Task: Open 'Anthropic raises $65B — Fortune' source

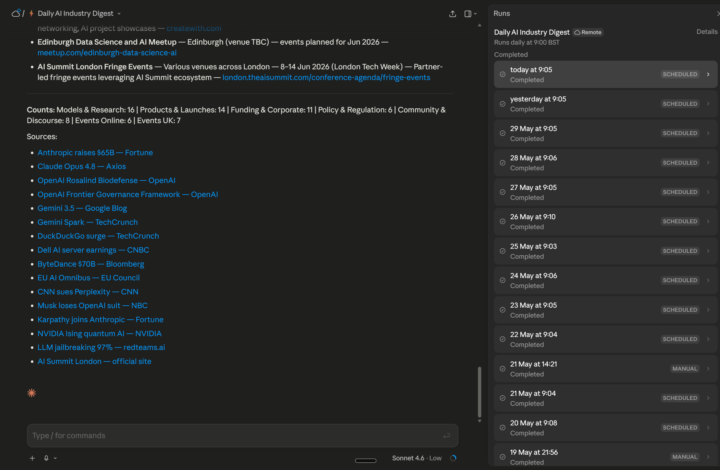Action: (x=95, y=152)
